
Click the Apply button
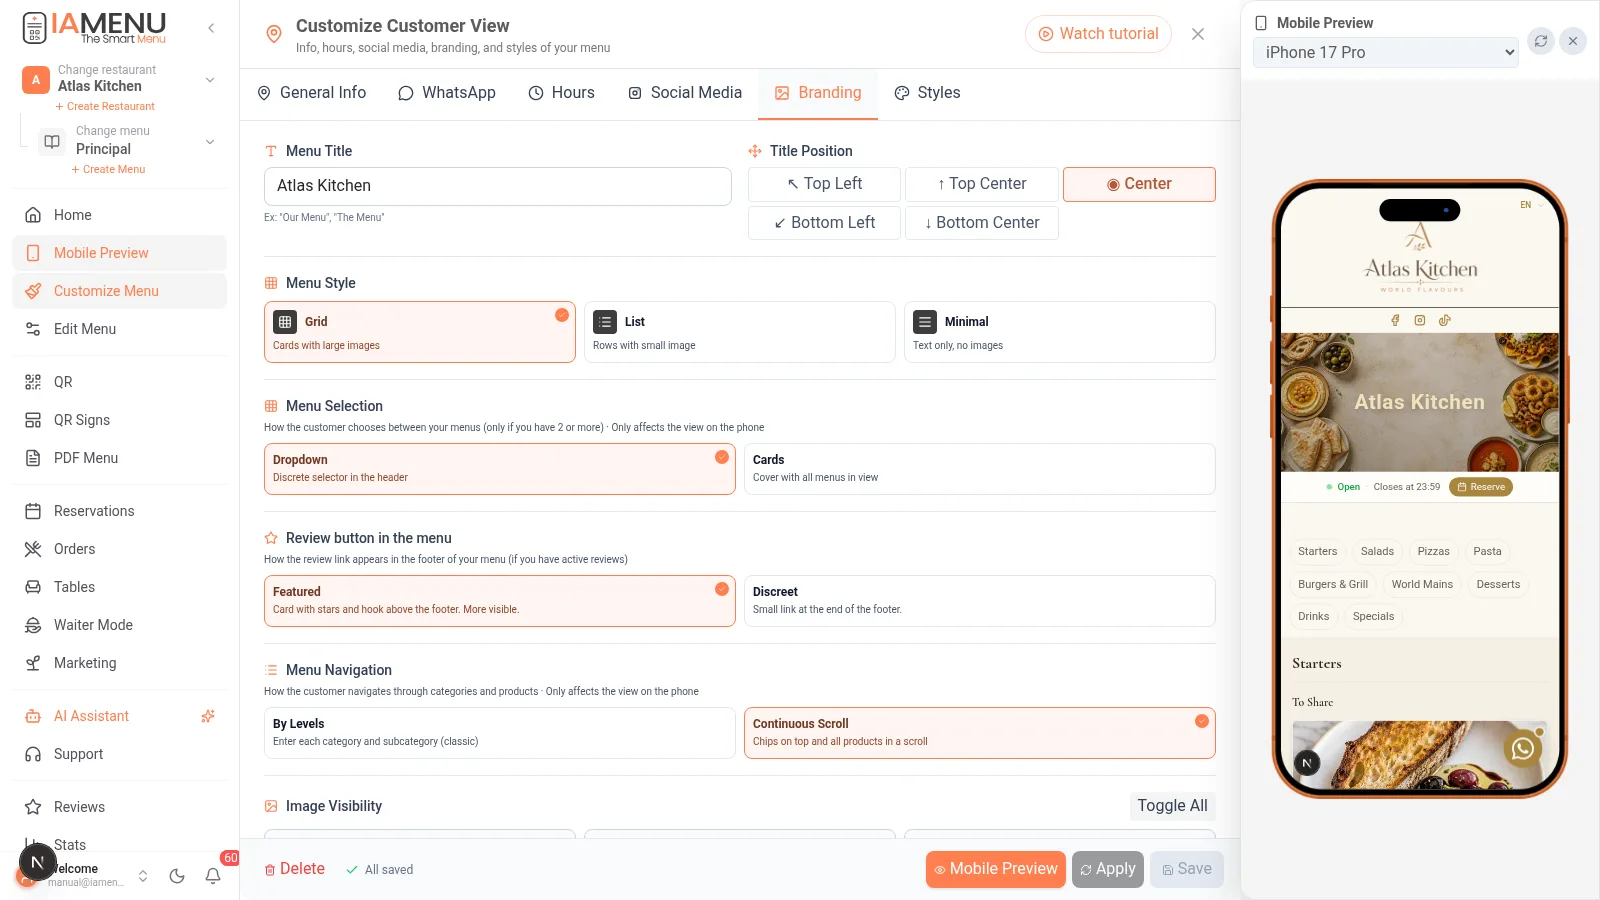point(1108,870)
